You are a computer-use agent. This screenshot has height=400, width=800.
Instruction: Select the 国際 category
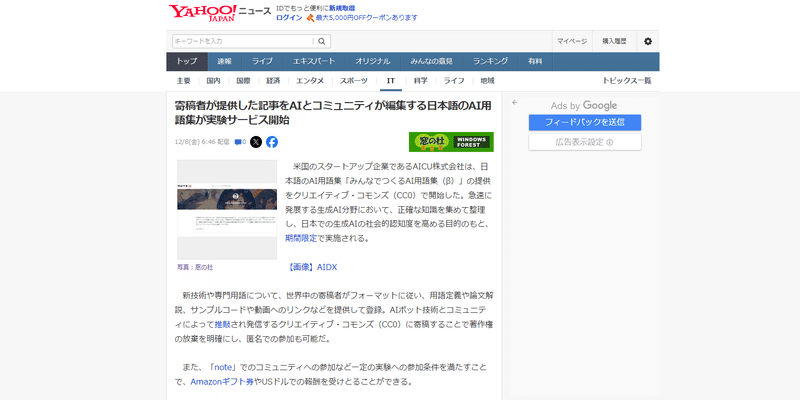pos(243,81)
